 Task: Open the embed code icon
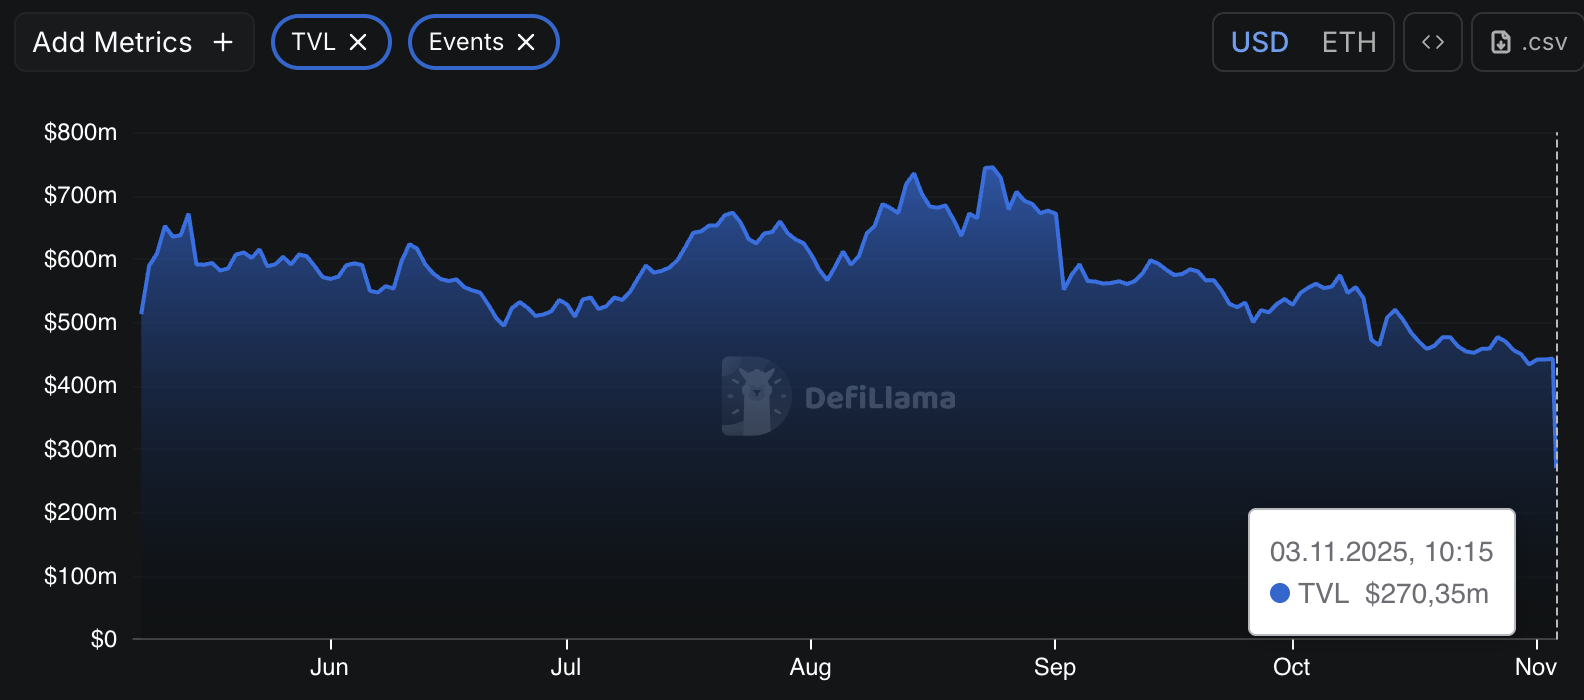tap(1432, 42)
